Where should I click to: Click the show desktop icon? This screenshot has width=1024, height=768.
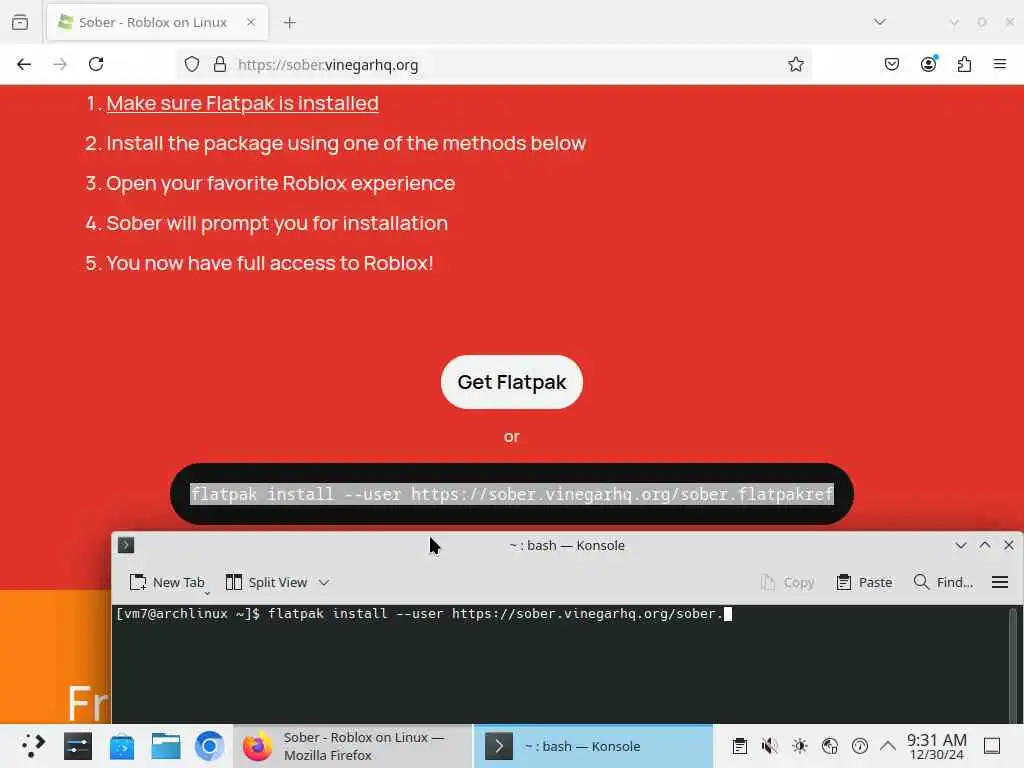point(992,746)
